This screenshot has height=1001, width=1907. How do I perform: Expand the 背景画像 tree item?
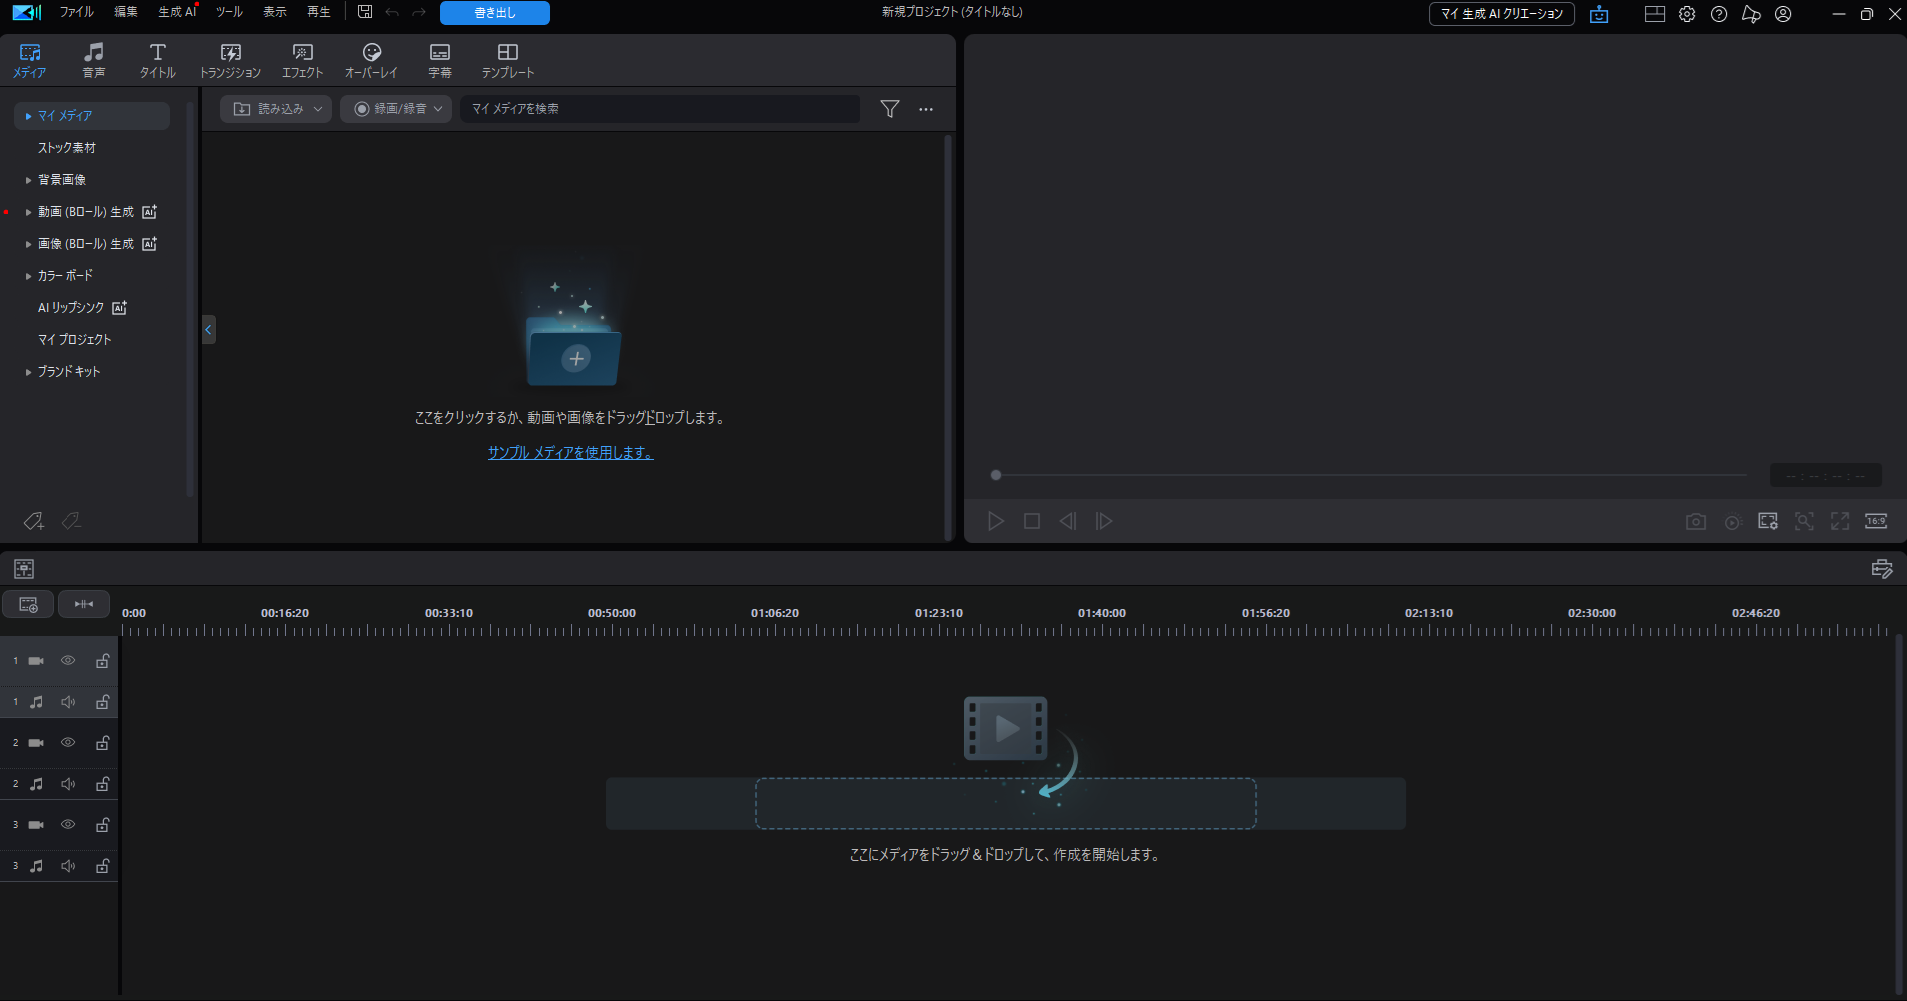tap(28, 180)
